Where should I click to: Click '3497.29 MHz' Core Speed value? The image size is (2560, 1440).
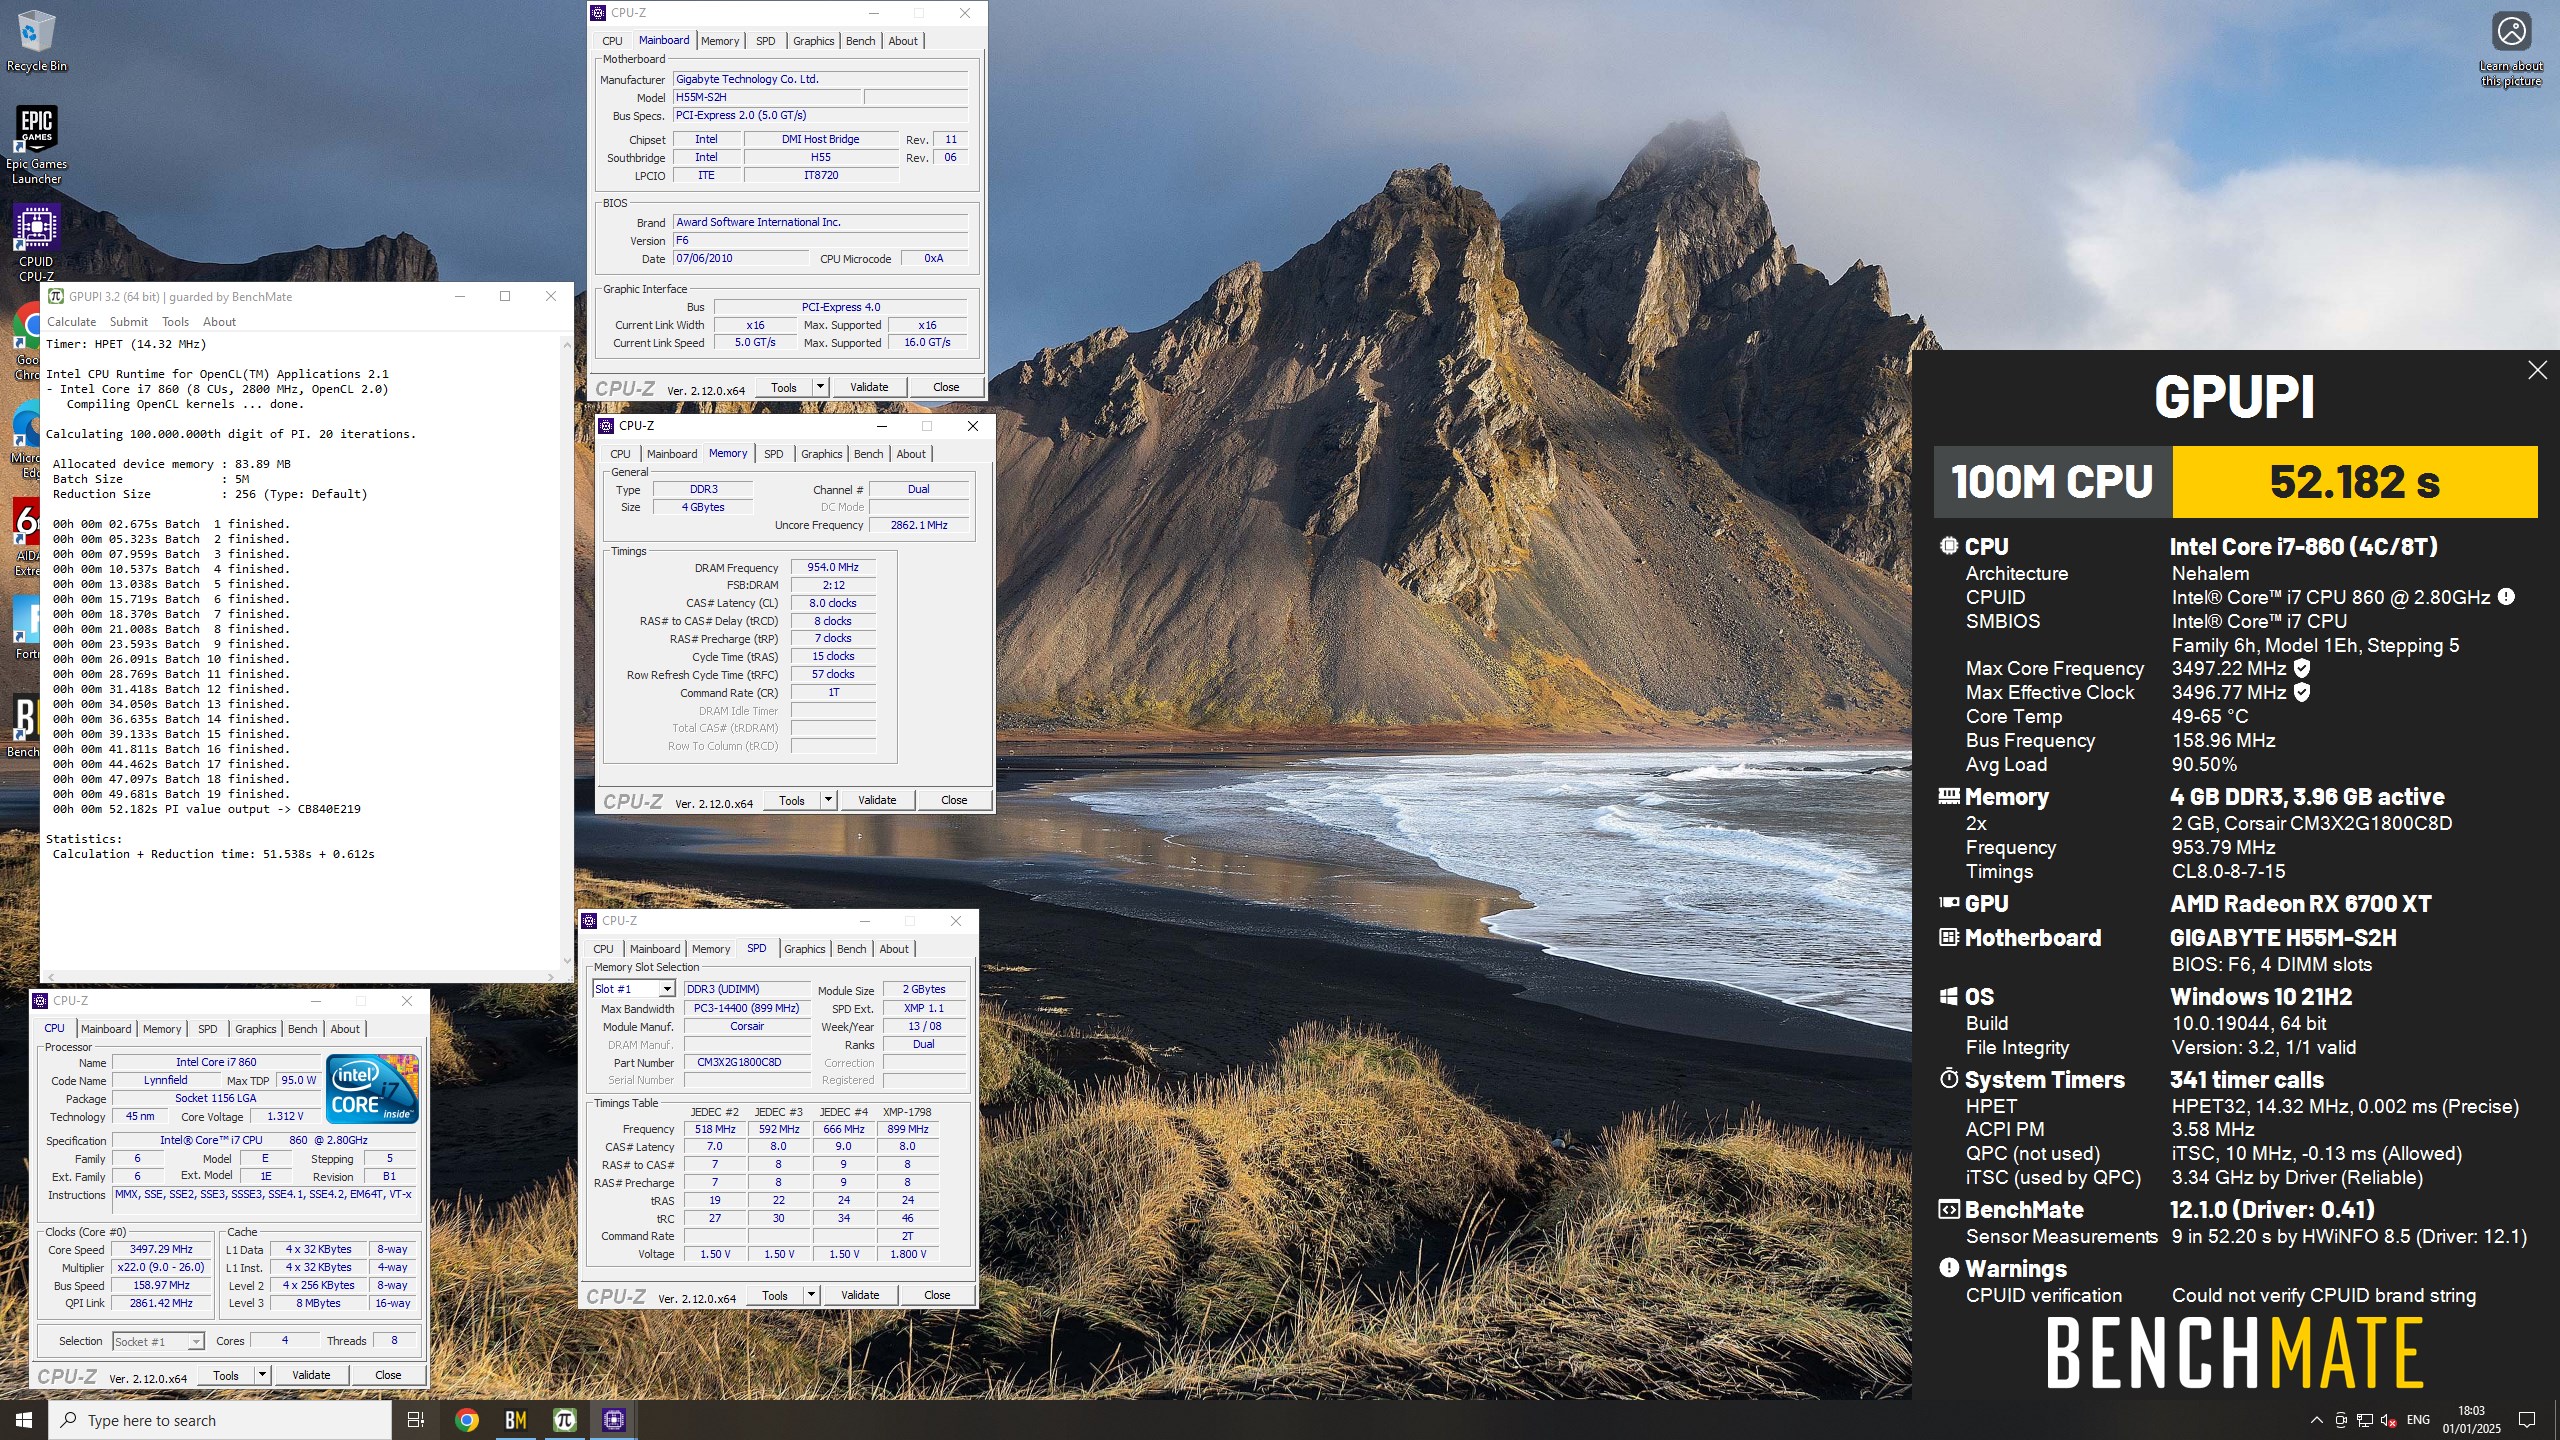click(x=161, y=1249)
